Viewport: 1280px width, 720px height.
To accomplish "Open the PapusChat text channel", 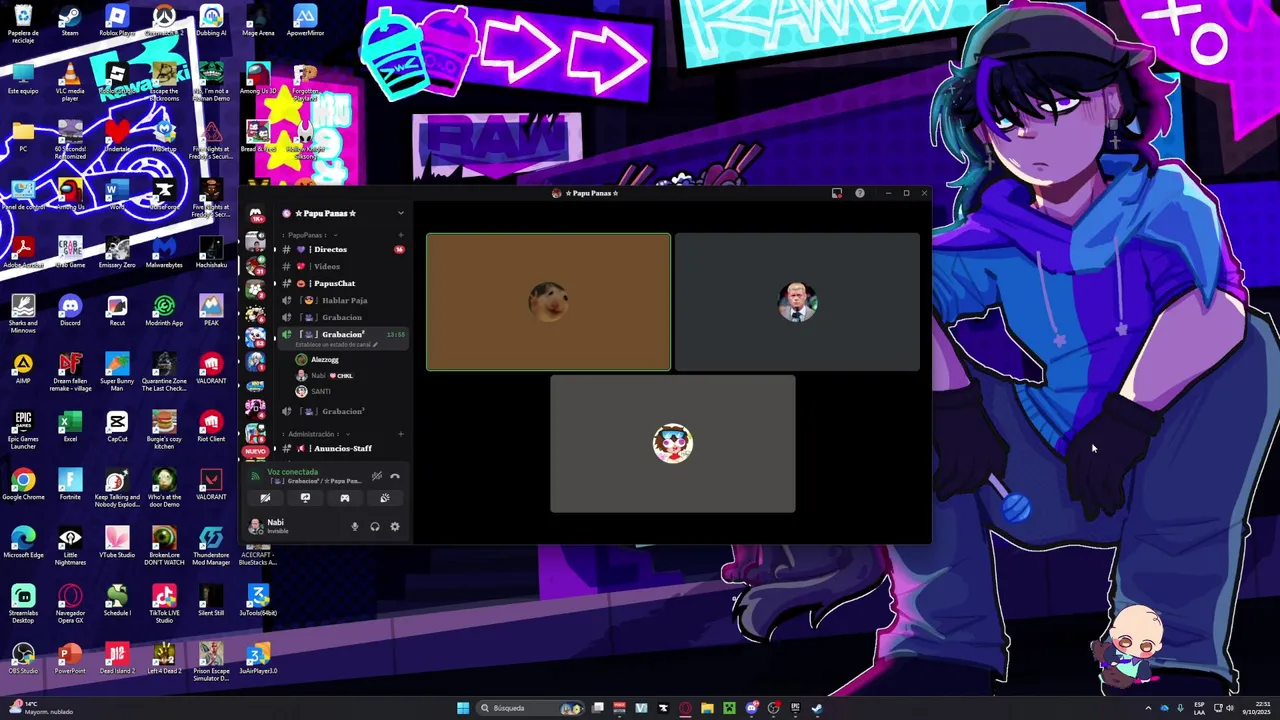I will pos(343,283).
